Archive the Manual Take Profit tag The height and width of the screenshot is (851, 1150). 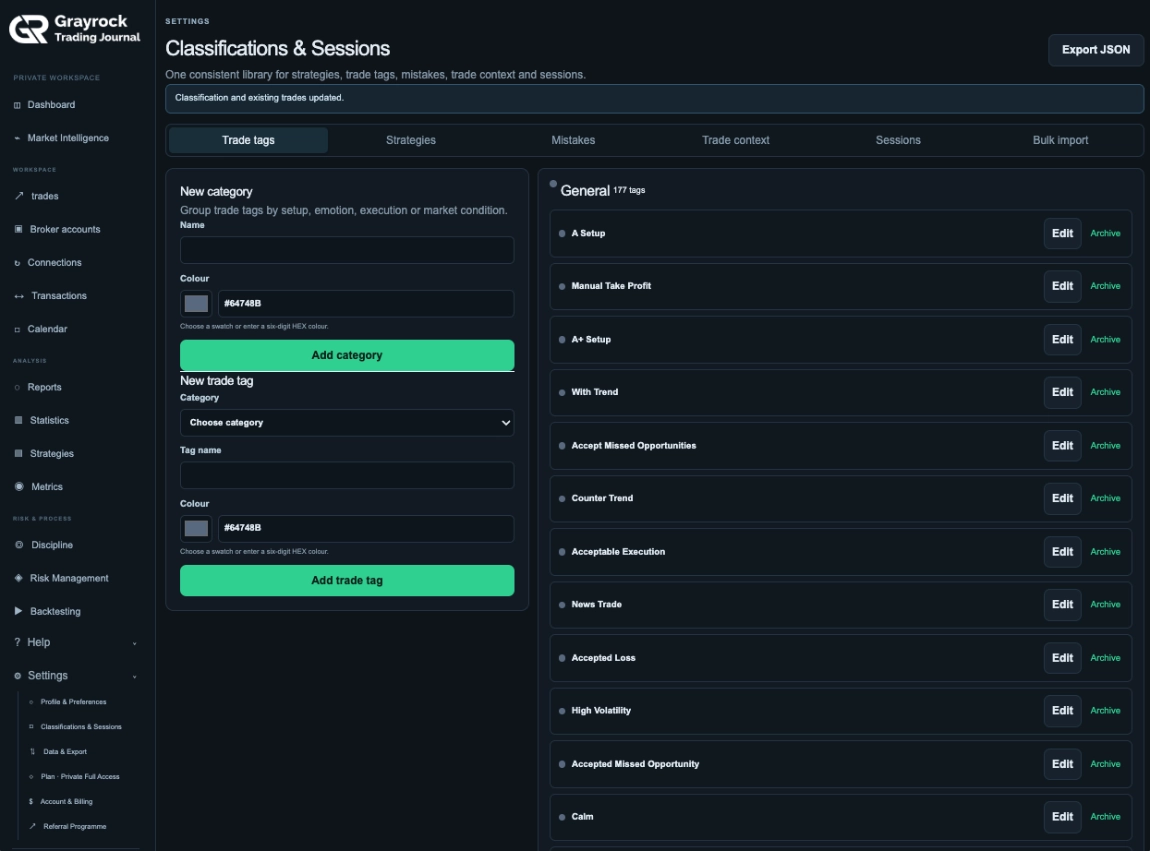tap(1105, 286)
